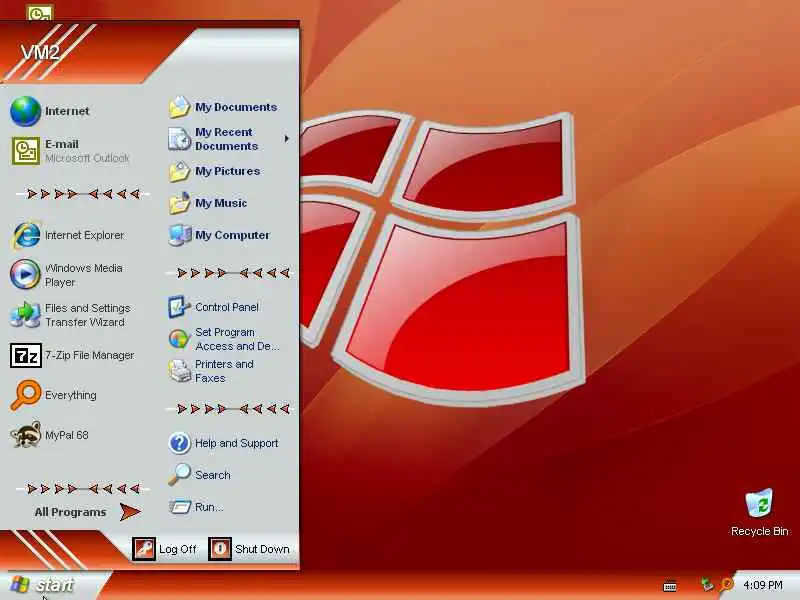Click the Log Off key icon
Image resolution: width=800 pixels, height=600 pixels.
144,549
